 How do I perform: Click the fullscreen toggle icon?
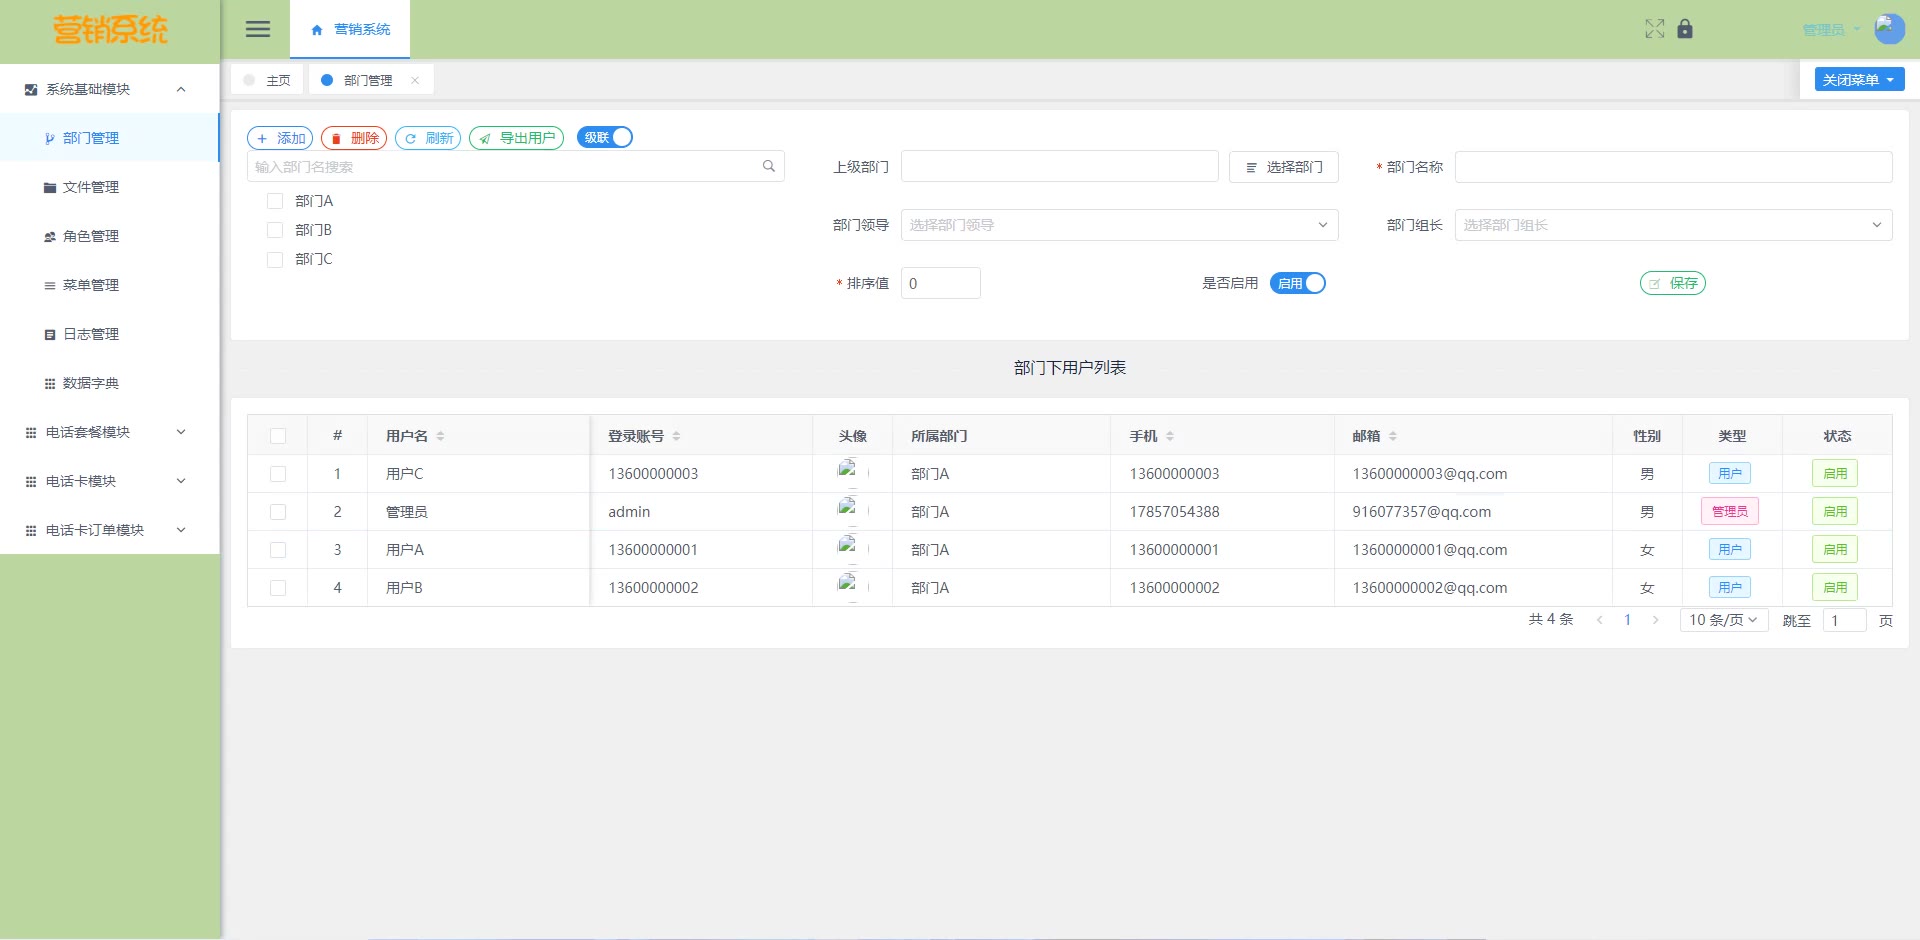click(1654, 29)
